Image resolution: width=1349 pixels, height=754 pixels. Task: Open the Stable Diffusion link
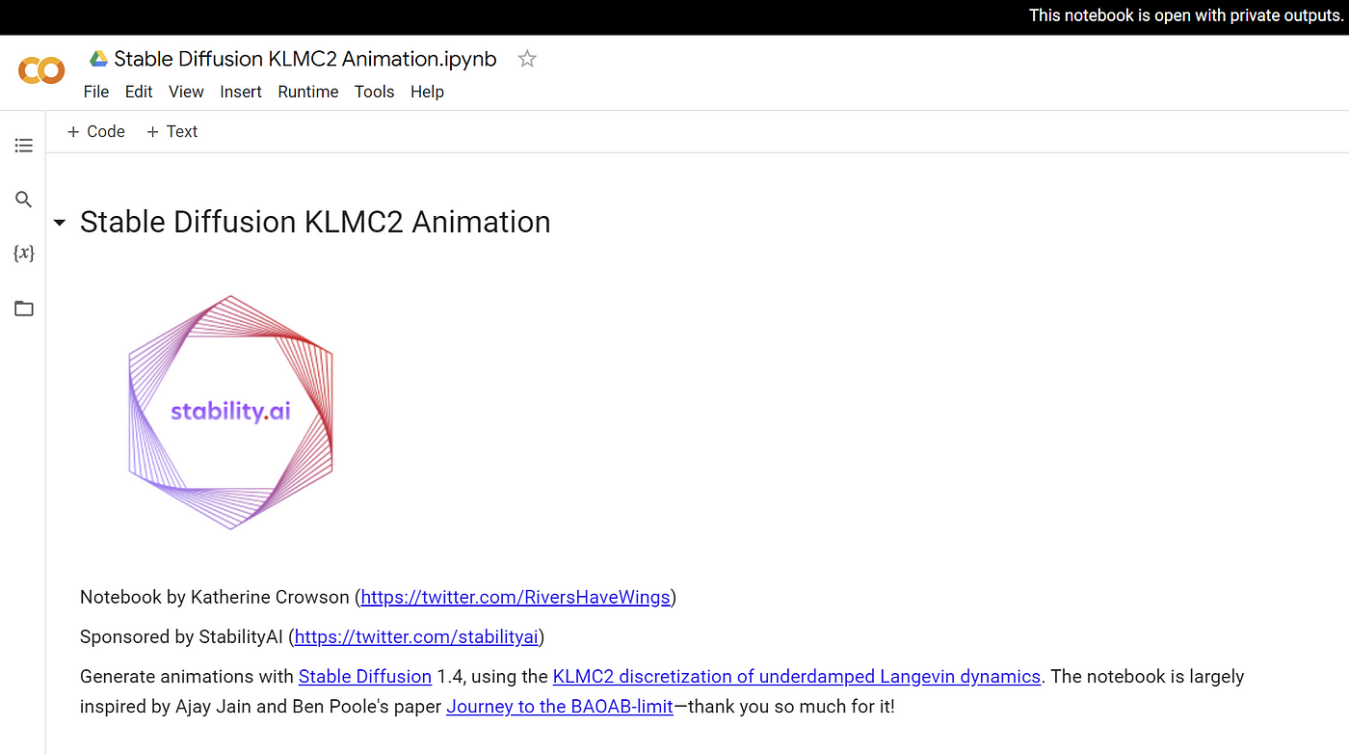[365, 677]
